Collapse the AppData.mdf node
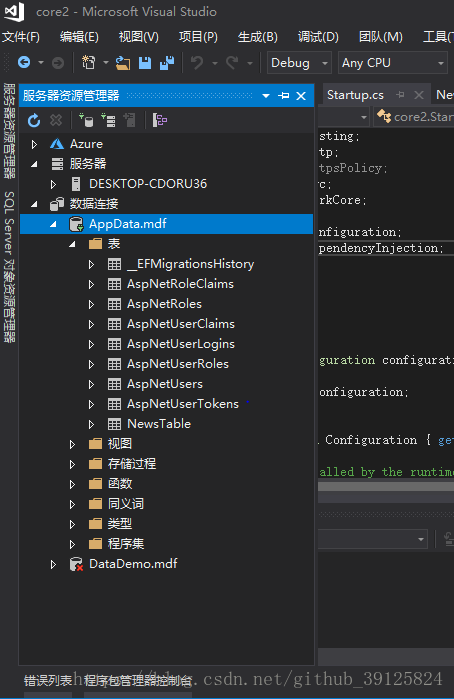This screenshot has height=699, width=454. (53, 224)
